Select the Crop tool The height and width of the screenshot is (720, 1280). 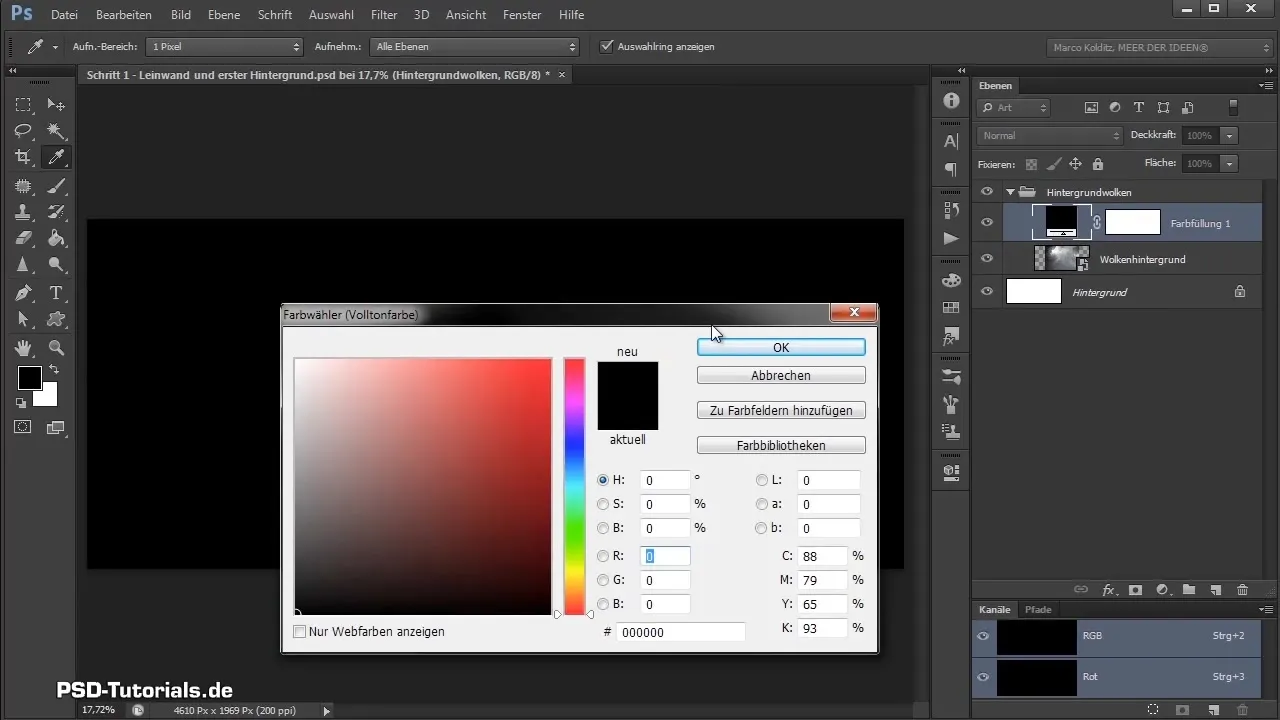(23, 157)
